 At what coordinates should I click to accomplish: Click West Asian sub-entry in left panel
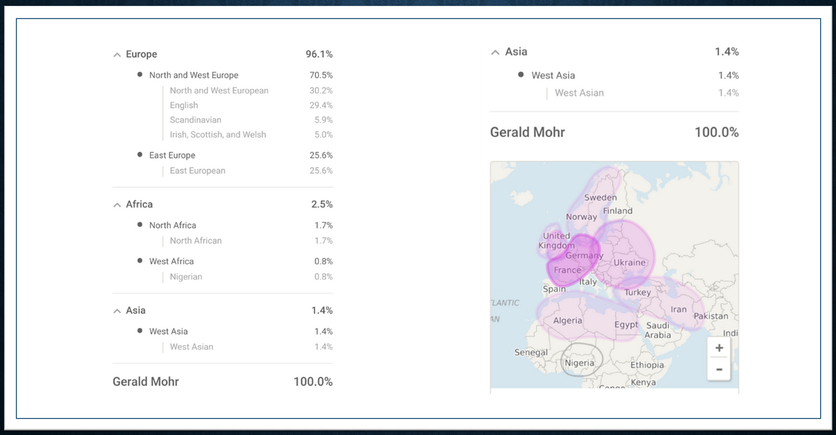[x=191, y=347]
